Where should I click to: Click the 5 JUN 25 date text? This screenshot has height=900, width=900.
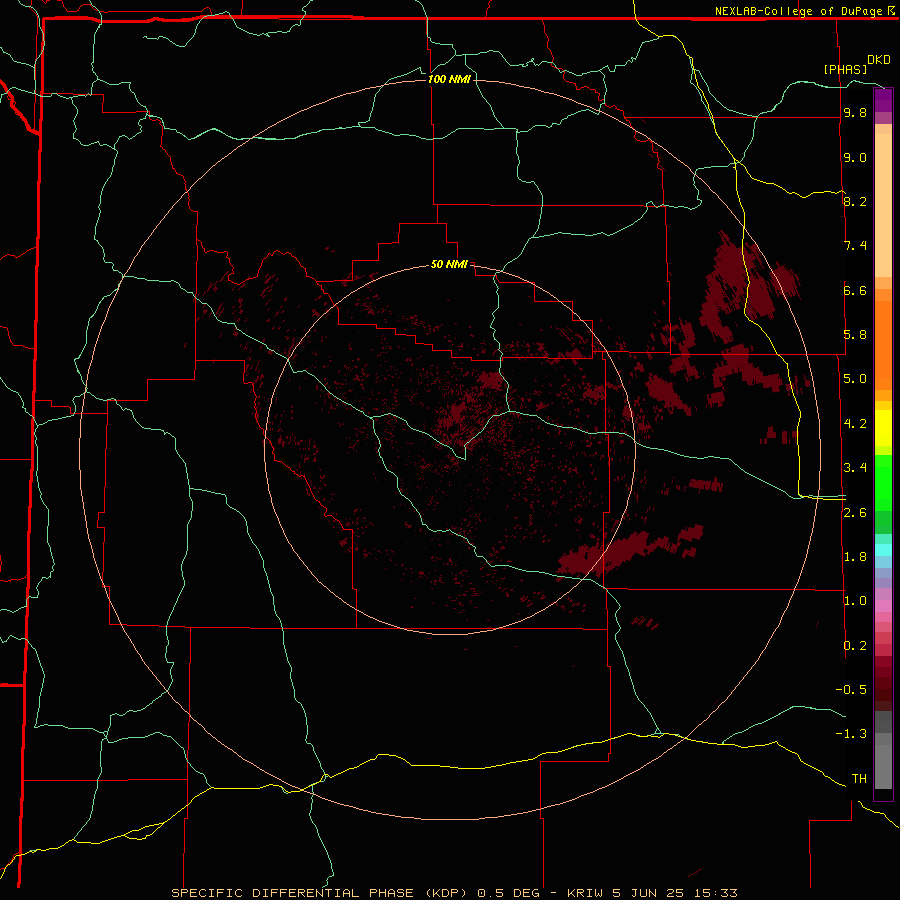coord(648,893)
